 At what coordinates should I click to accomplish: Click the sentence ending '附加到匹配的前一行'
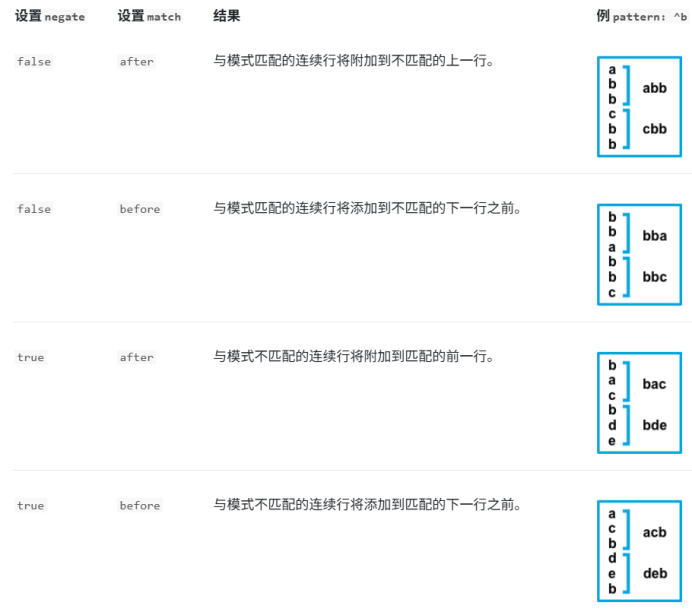pos(354,356)
